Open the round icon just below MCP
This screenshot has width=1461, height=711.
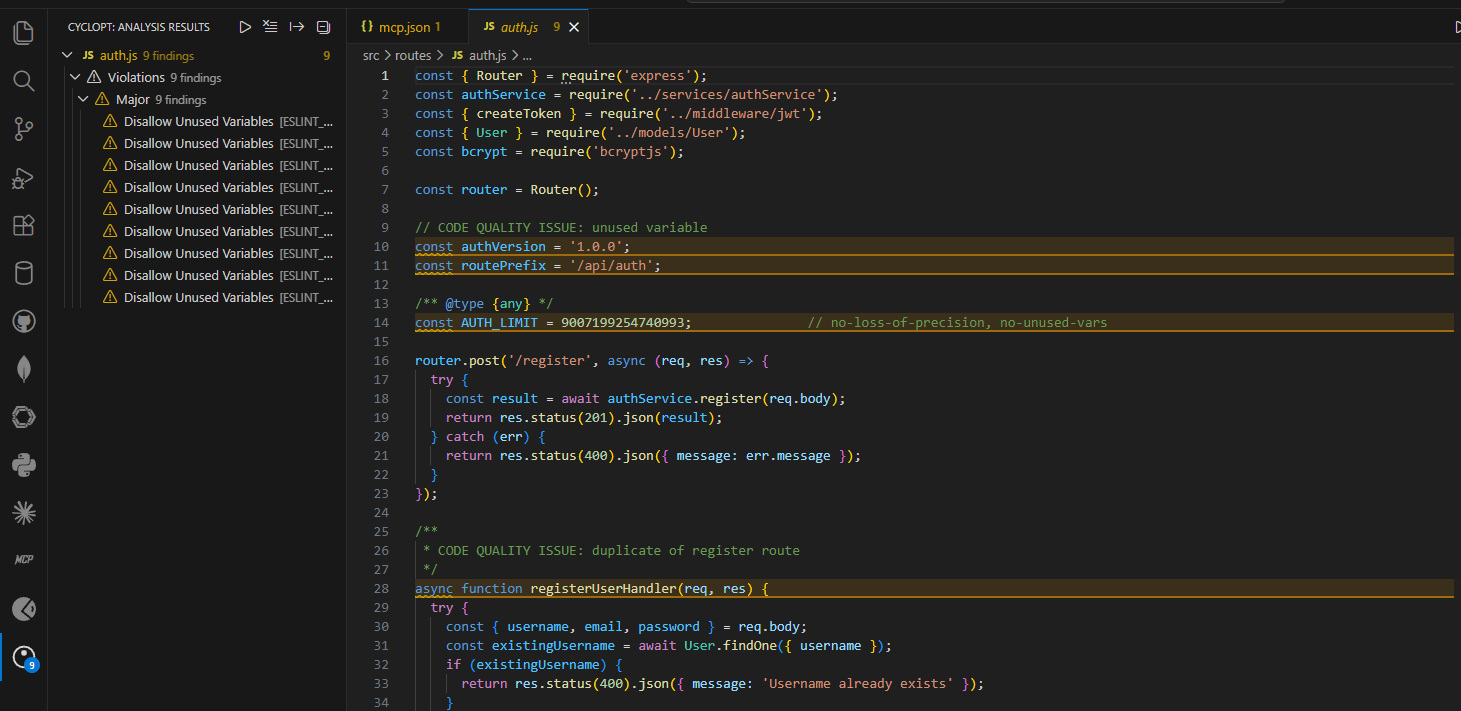pos(23,608)
